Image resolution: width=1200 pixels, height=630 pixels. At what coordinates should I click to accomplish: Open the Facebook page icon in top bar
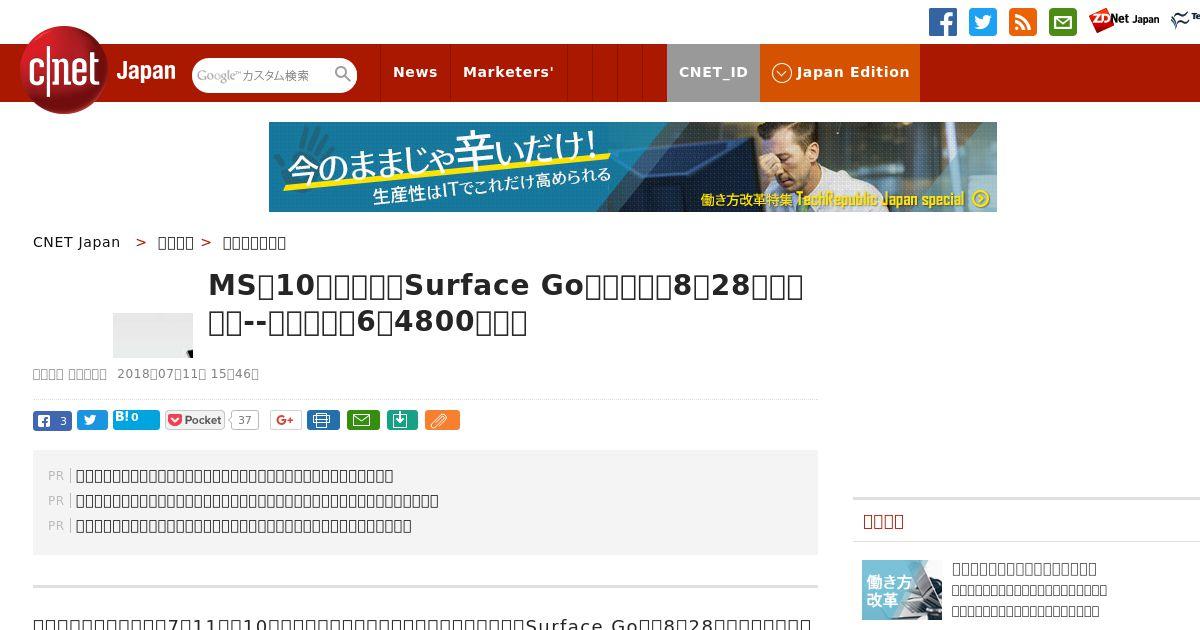tap(943, 22)
